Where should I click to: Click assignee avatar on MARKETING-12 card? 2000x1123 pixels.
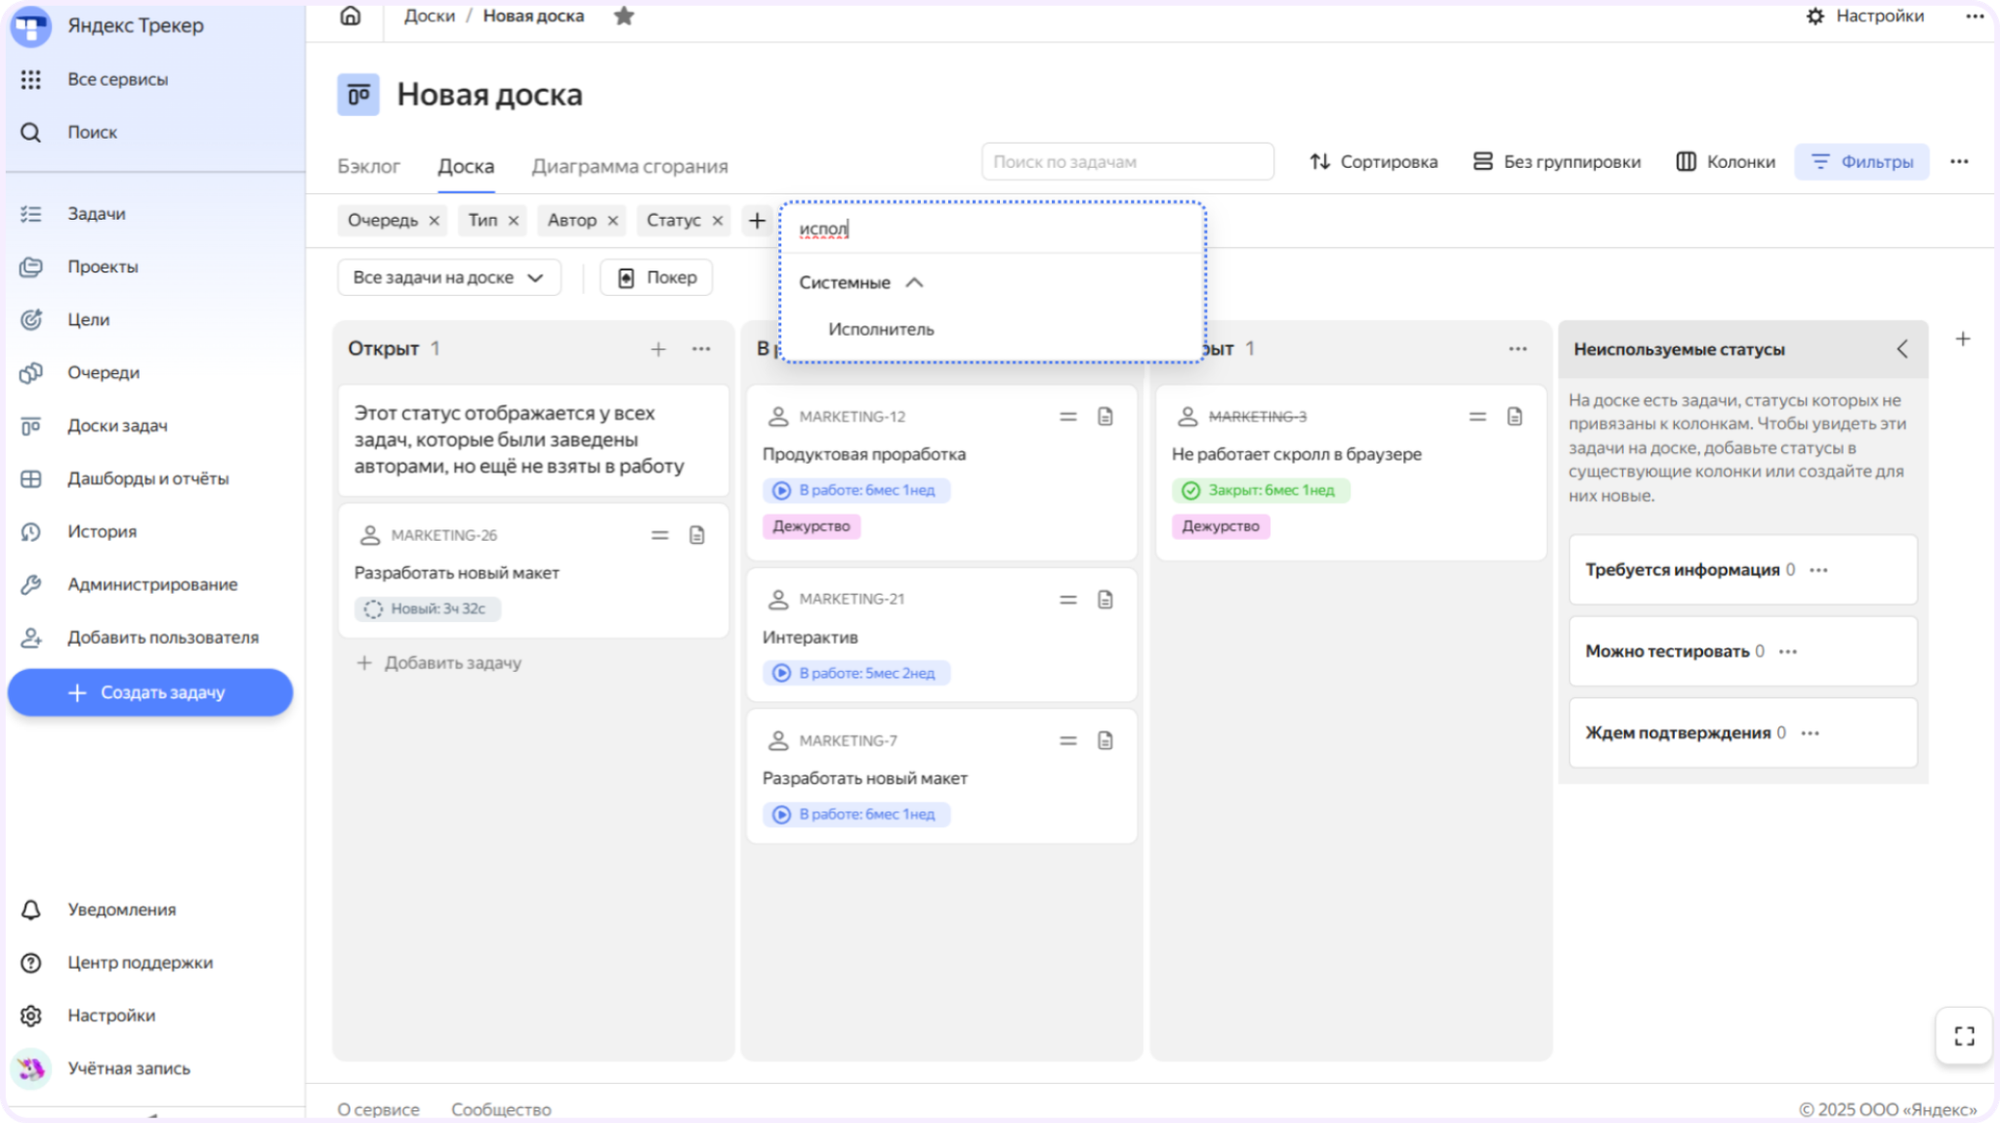778,416
